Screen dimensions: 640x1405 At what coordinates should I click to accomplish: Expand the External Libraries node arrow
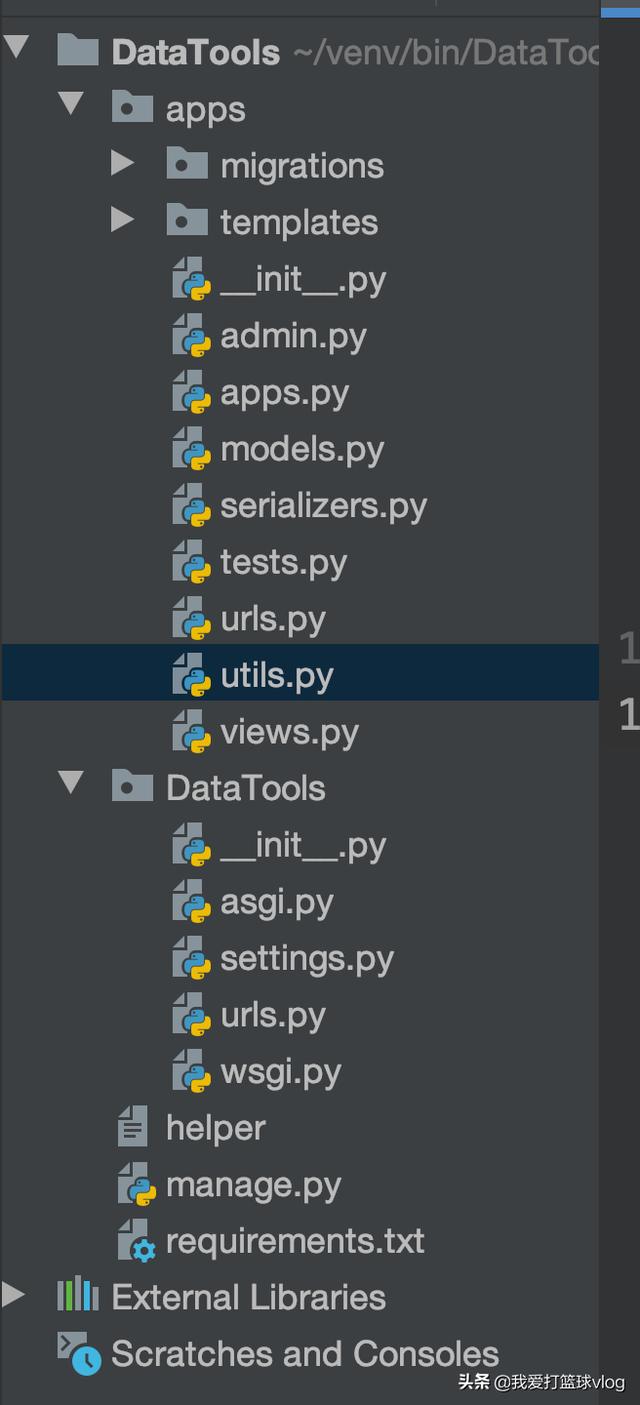13,1296
